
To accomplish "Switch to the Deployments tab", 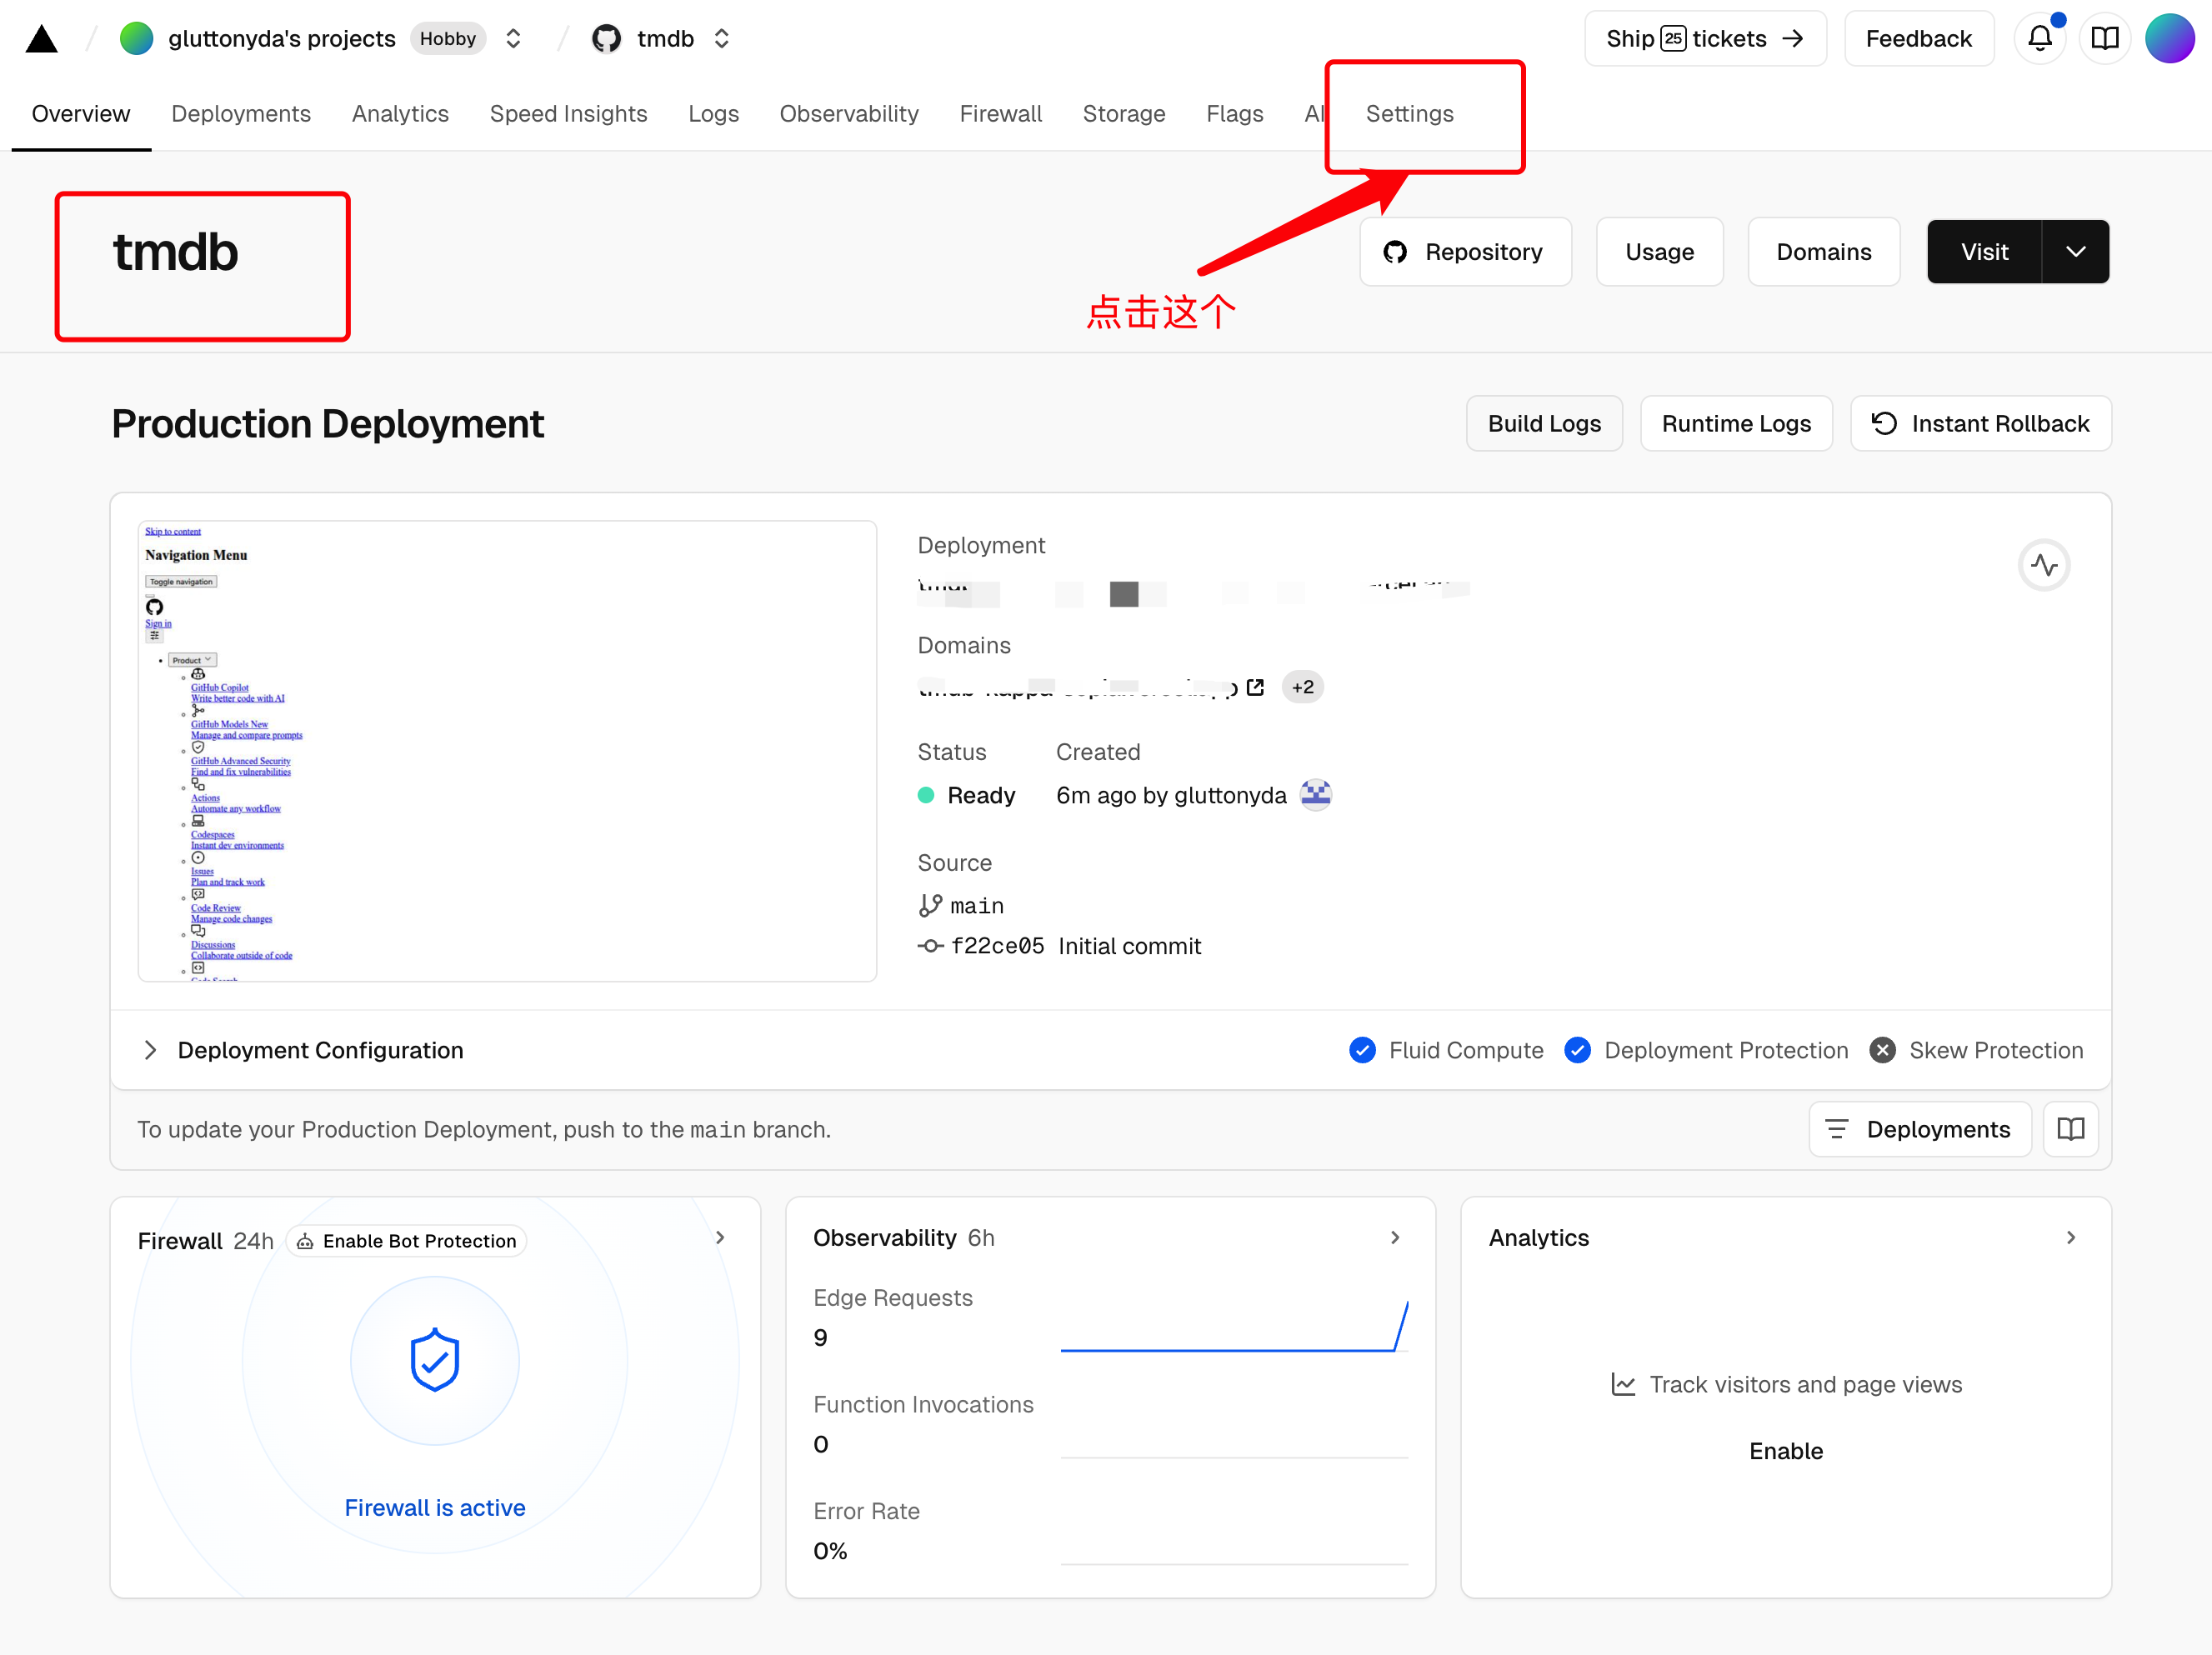I will click(241, 114).
